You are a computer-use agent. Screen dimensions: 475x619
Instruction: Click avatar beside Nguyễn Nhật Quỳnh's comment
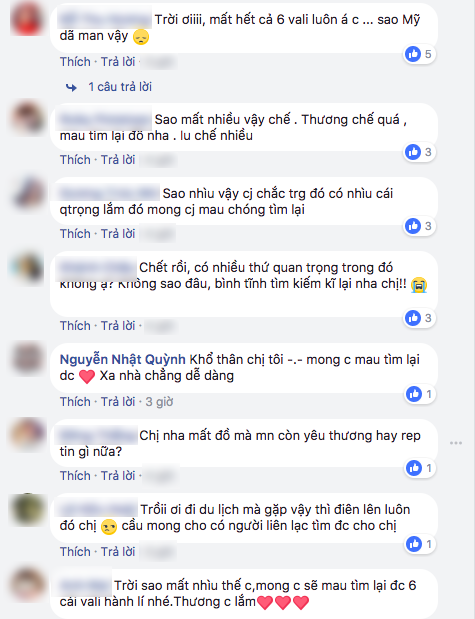point(27,359)
